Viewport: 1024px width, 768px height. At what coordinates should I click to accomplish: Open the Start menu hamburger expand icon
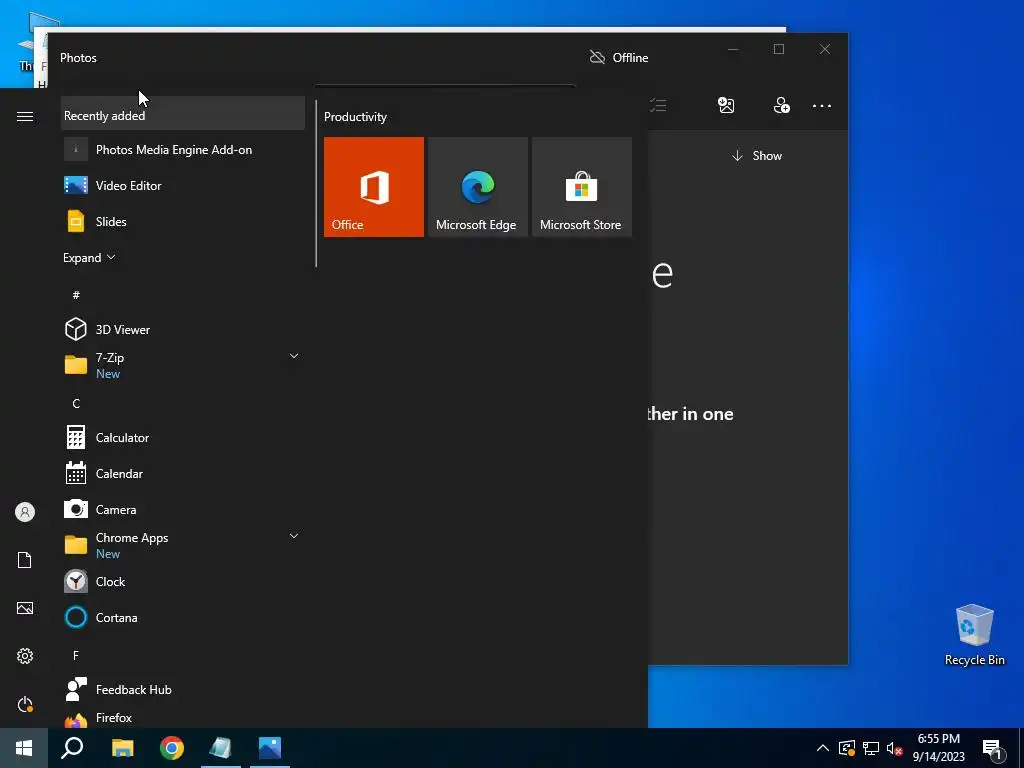[25, 116]
